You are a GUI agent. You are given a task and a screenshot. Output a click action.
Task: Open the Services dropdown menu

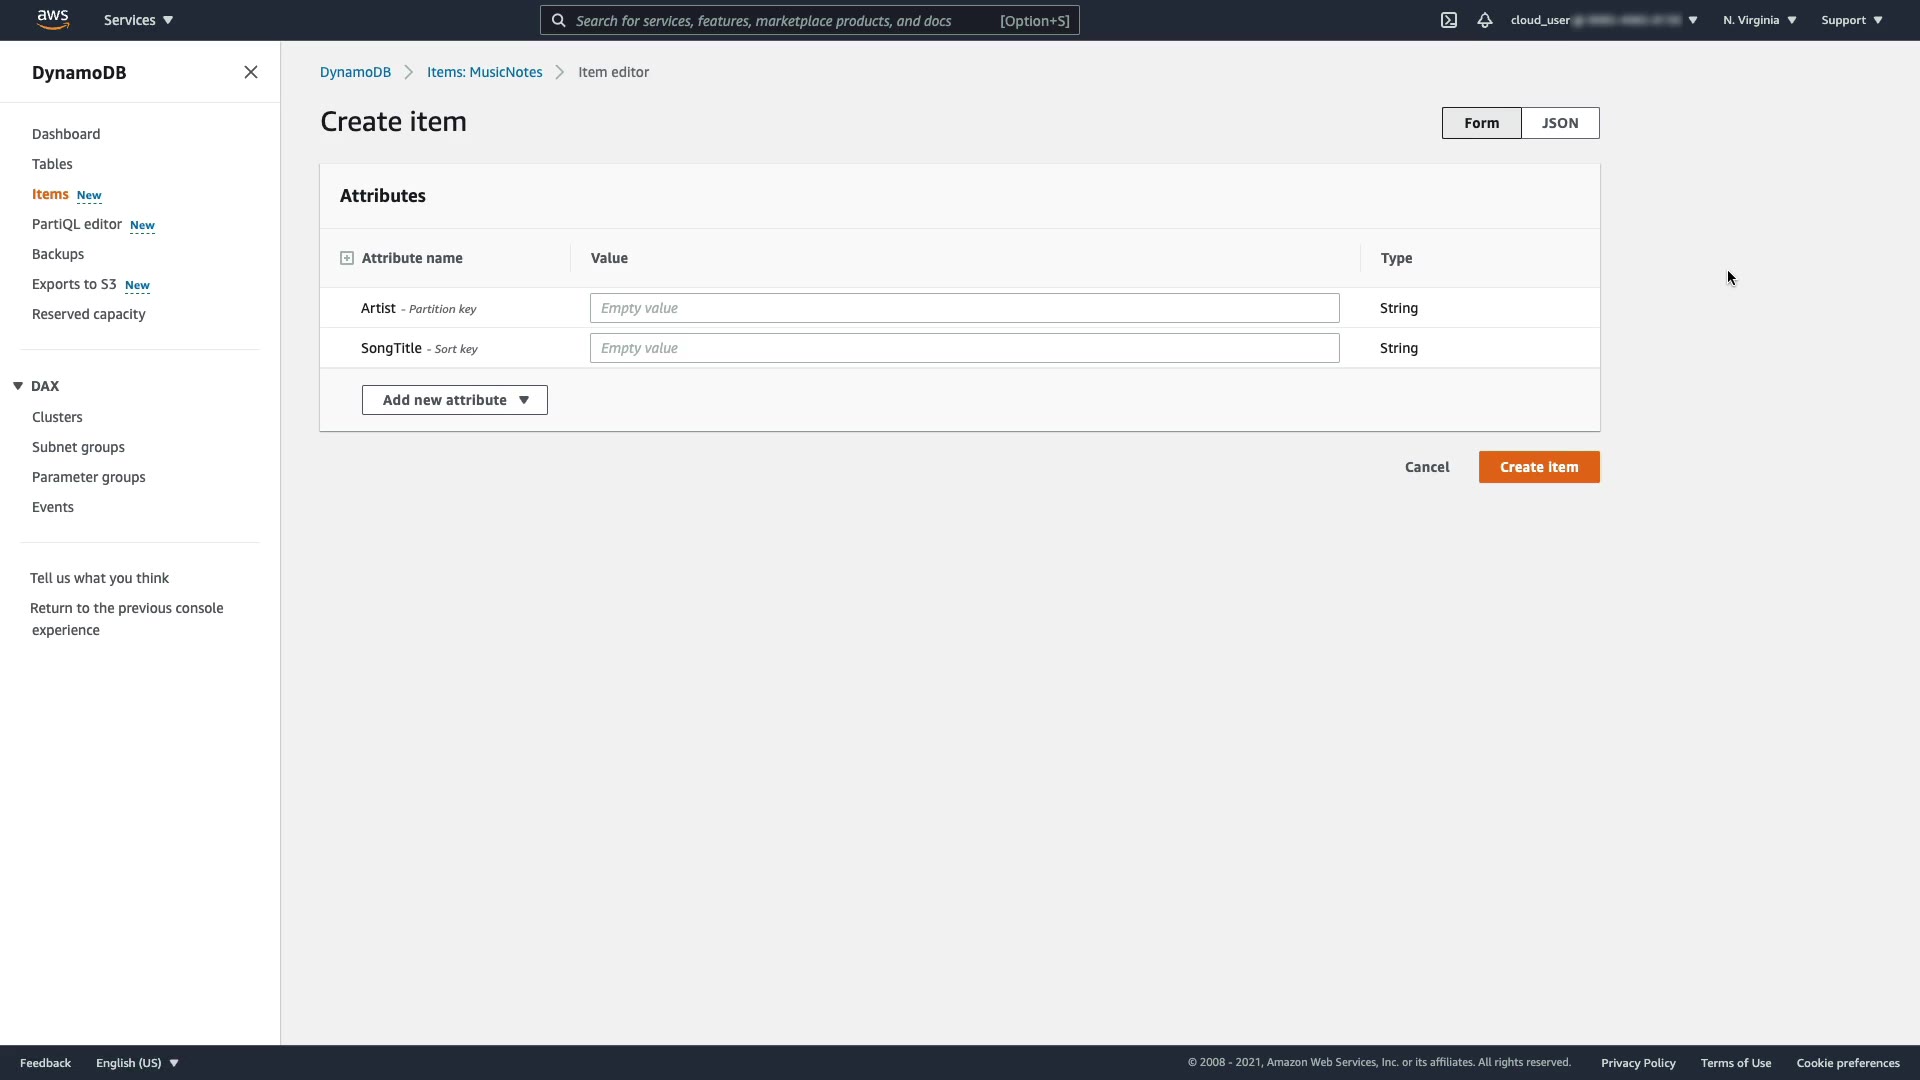pos(138,20)
